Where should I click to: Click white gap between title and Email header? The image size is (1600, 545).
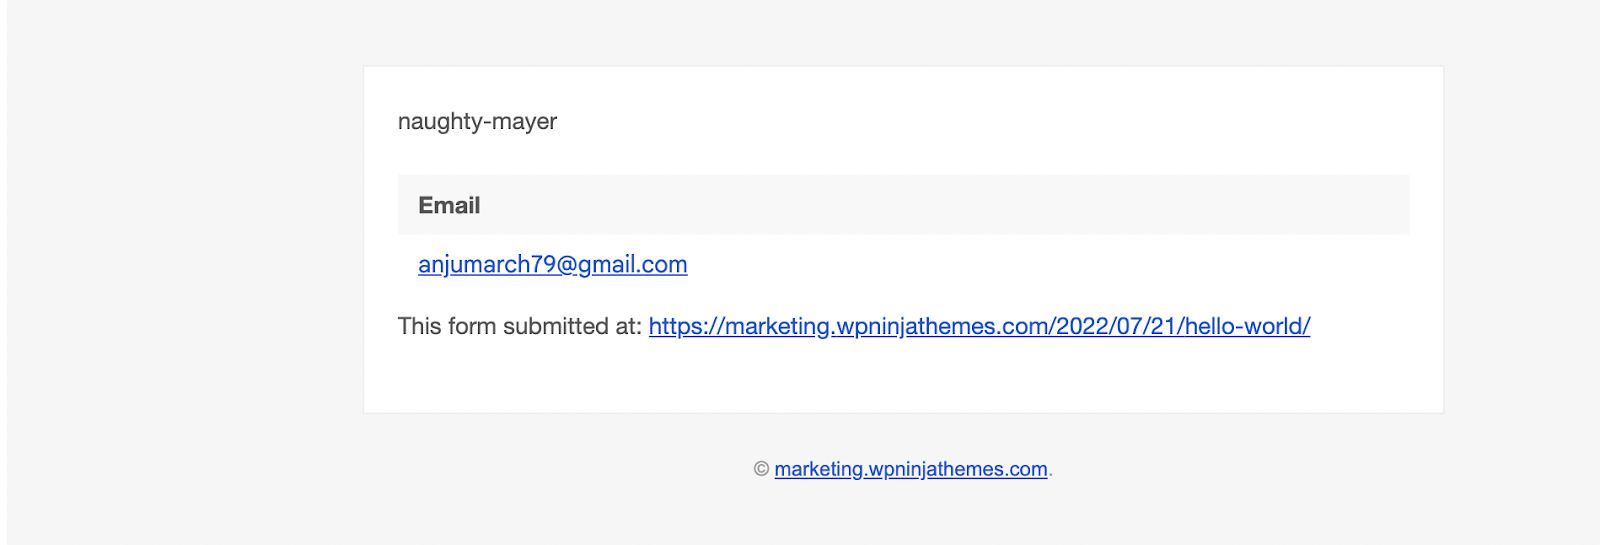coord(903,157)
